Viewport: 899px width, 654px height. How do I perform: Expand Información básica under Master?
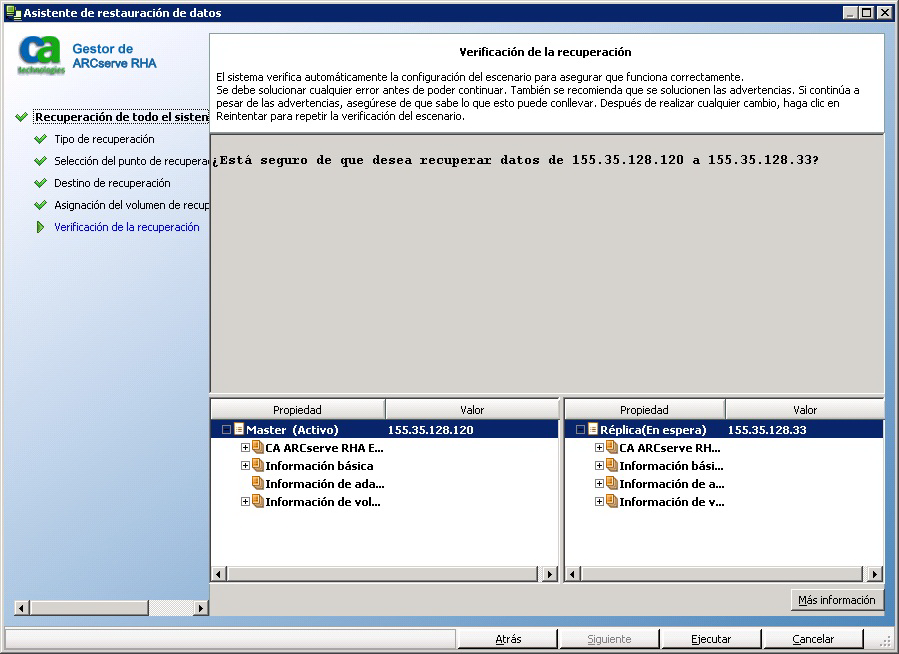tap(246, 466)
